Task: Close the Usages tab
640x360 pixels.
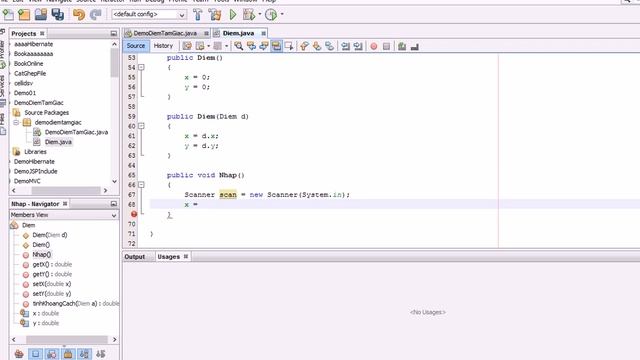Action: point(186,256)
